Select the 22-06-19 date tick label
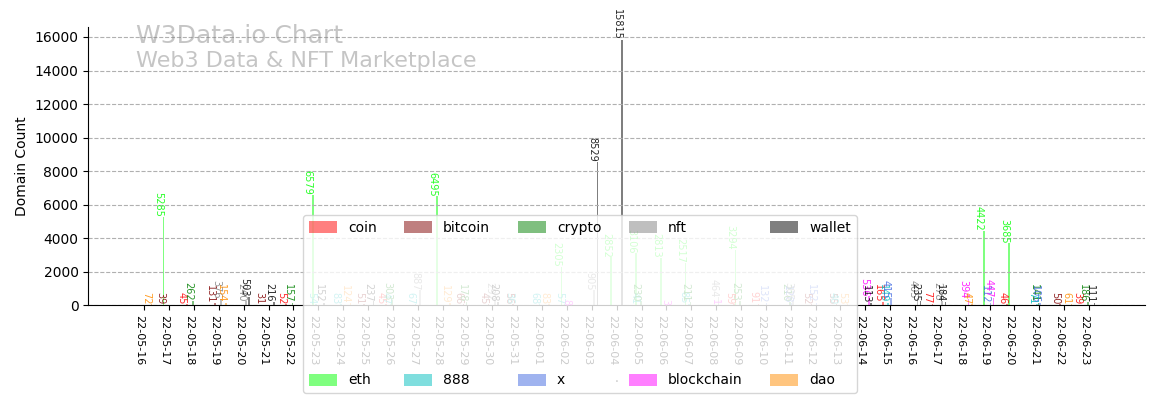1160x400 pixels. click(986, 341)
